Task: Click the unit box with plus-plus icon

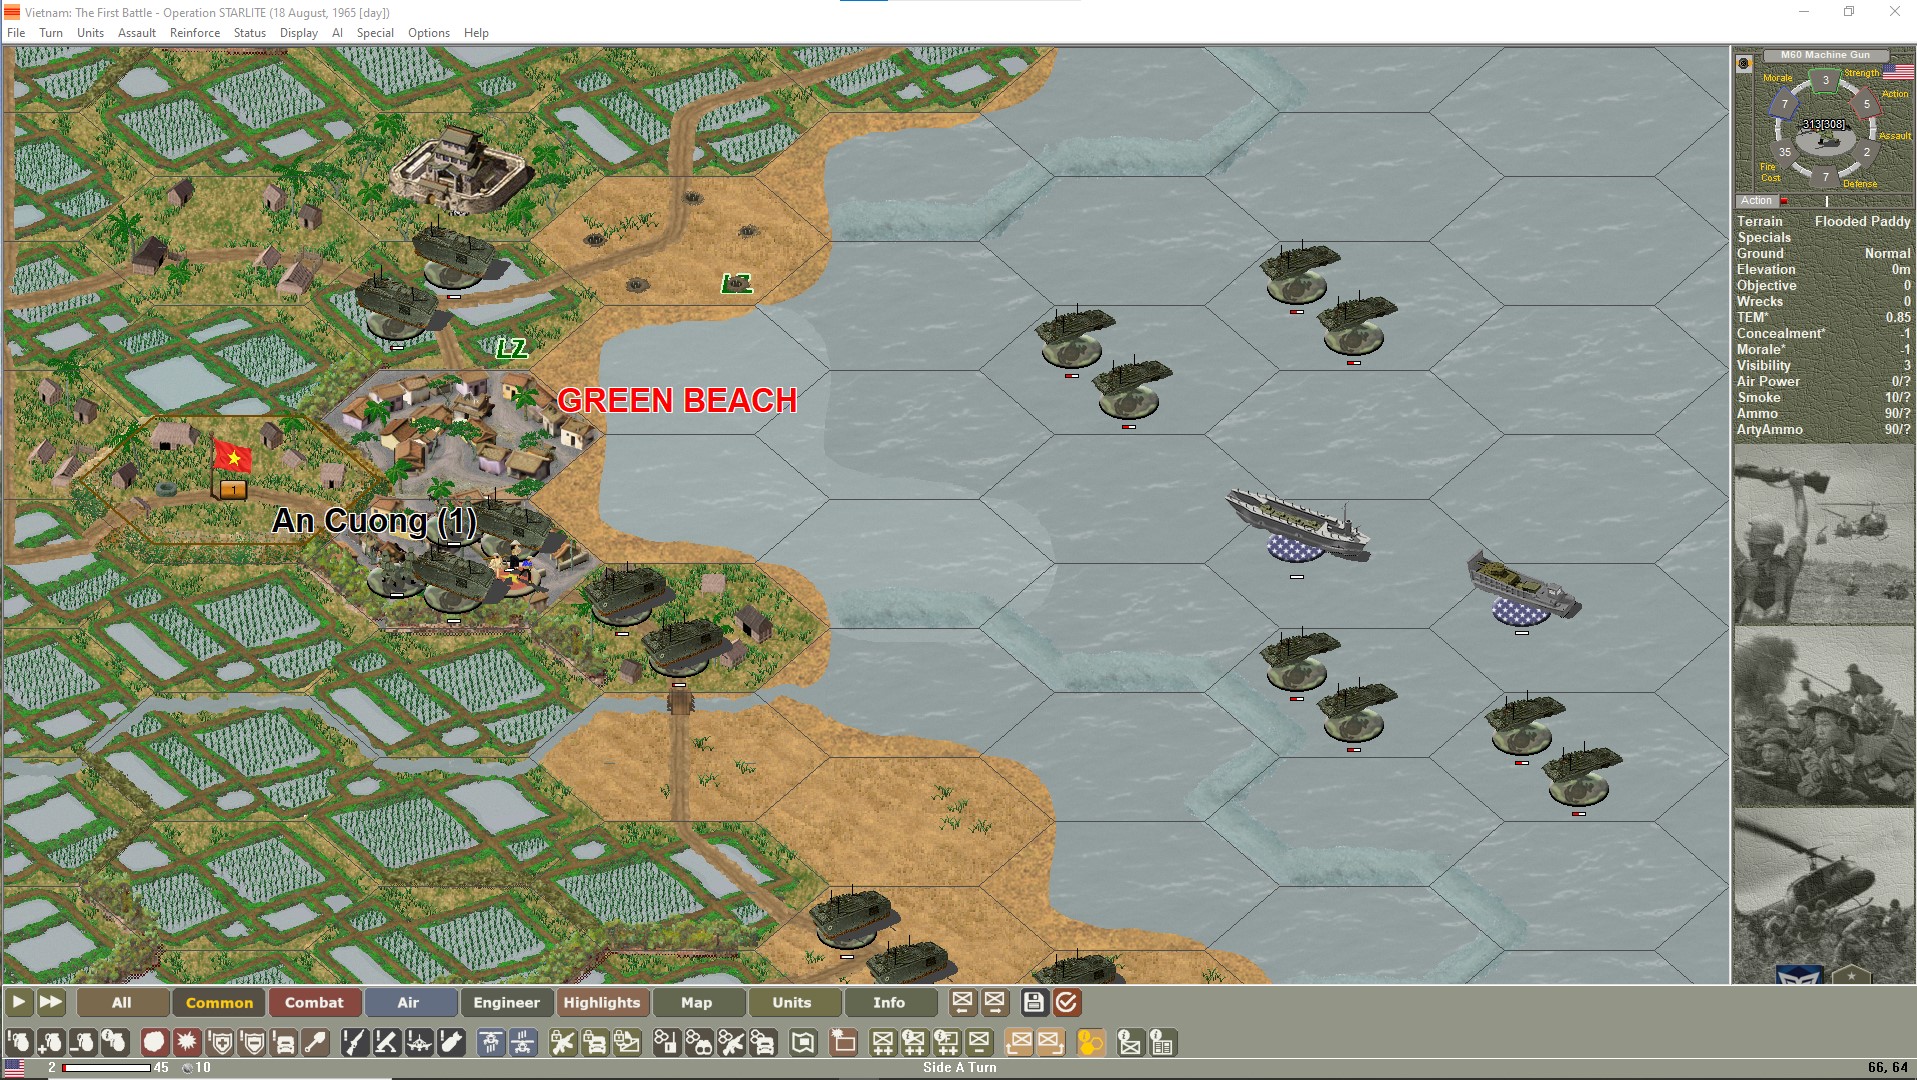Action: pyautogui.click(x=883, y=1043)
